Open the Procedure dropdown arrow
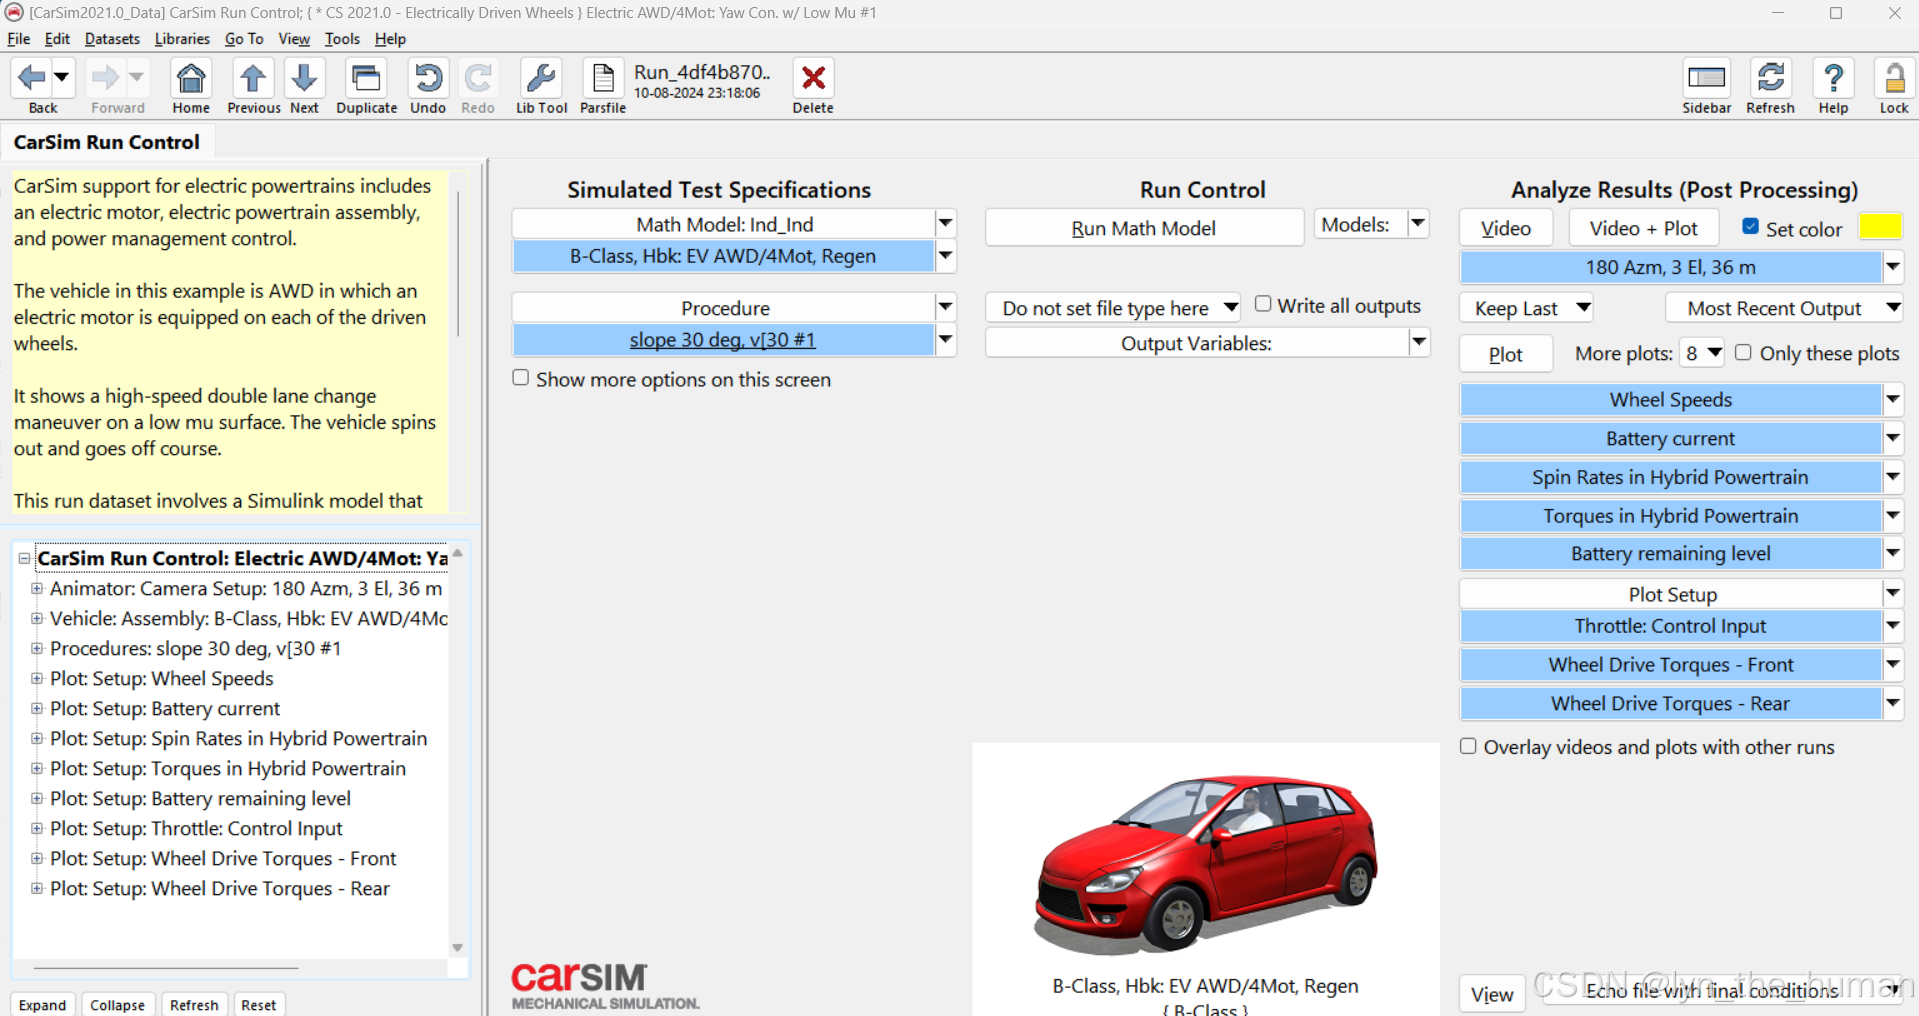 (945, 307)
